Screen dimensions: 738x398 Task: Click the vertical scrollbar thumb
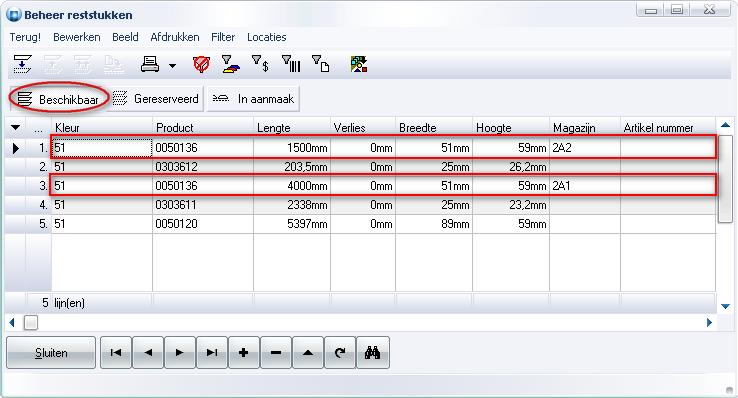coord(725,180)
